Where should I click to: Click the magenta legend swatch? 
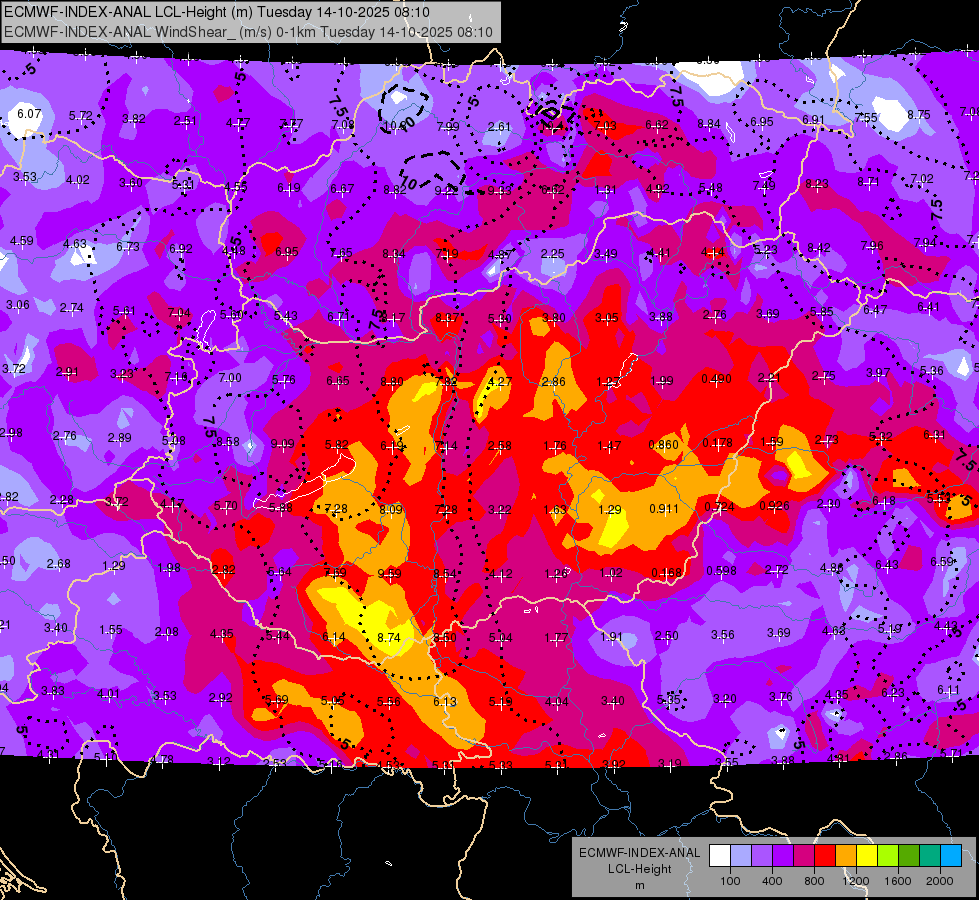point(804,855)
